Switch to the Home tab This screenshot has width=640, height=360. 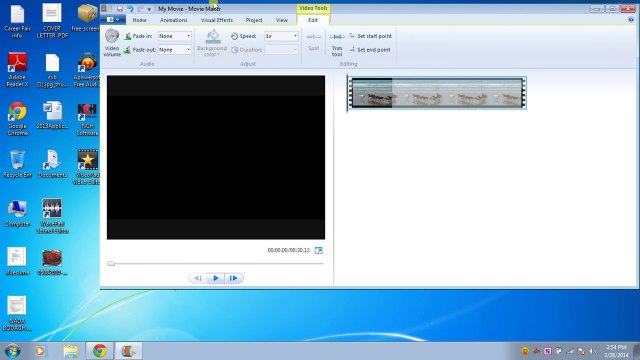click(140, 20)
